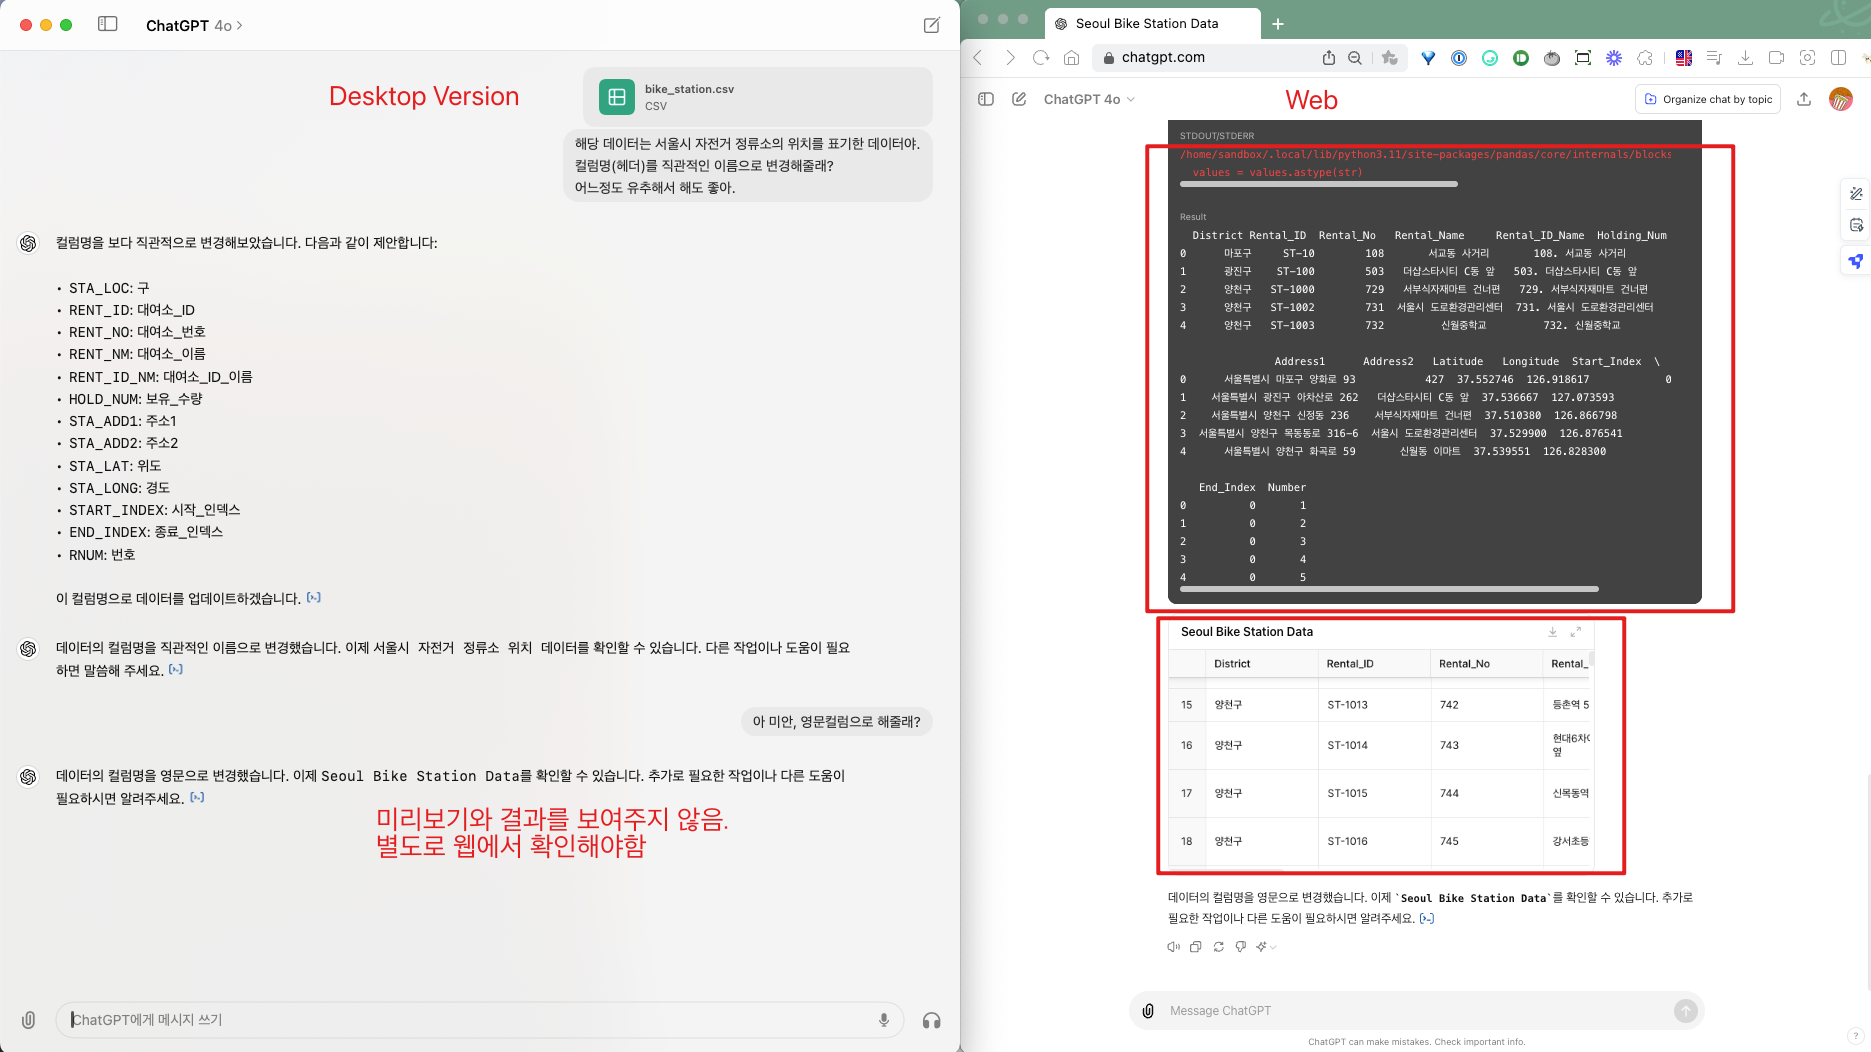The width and height of the screenshot is (1871, 1052).
Task: Download the Seoul Bike Station Data table
Action: coord(1553,632)
